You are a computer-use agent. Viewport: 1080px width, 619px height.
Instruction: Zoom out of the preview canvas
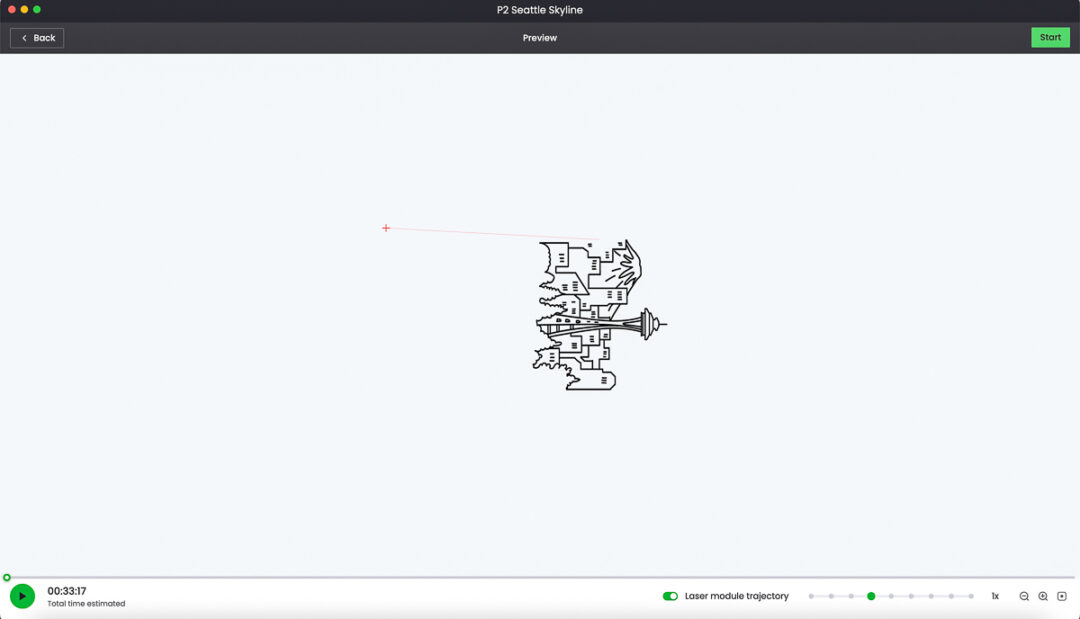(1024, 596)
